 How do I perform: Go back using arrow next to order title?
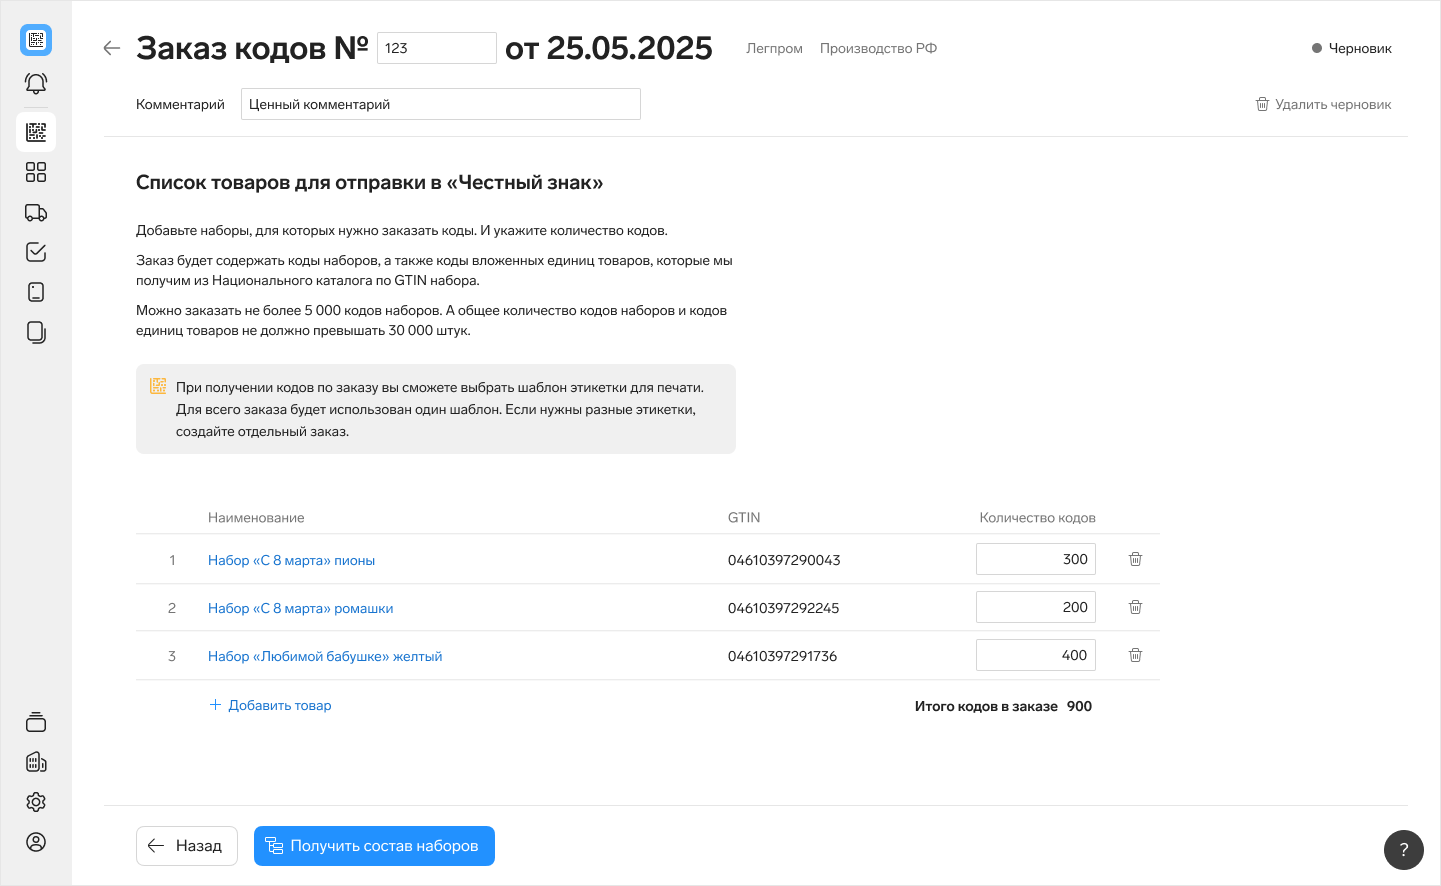pos(112,48)
